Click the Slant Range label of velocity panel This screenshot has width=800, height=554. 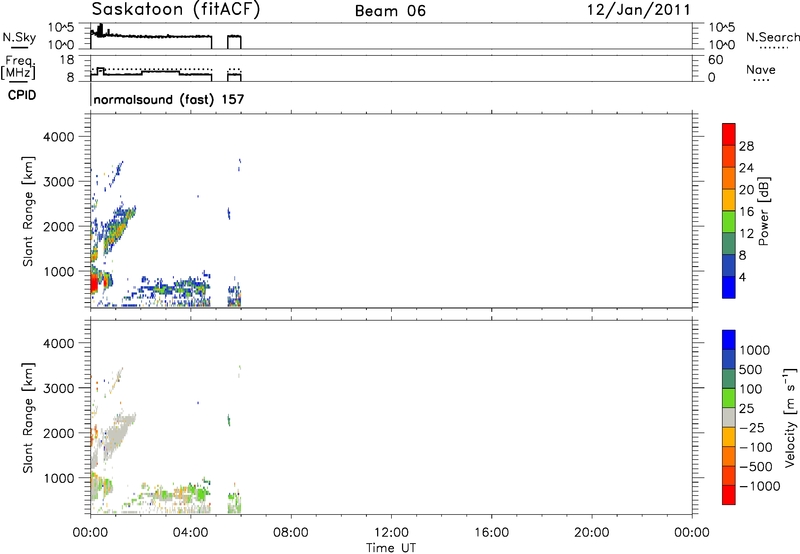click(28, 418)
